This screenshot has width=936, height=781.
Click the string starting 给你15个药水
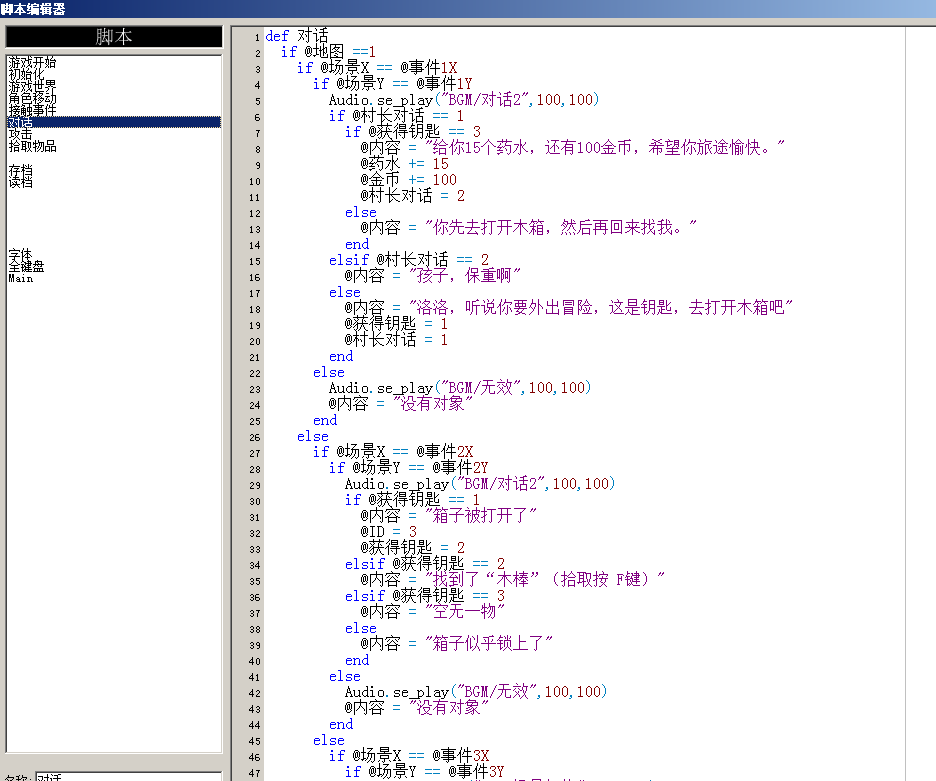605,147
